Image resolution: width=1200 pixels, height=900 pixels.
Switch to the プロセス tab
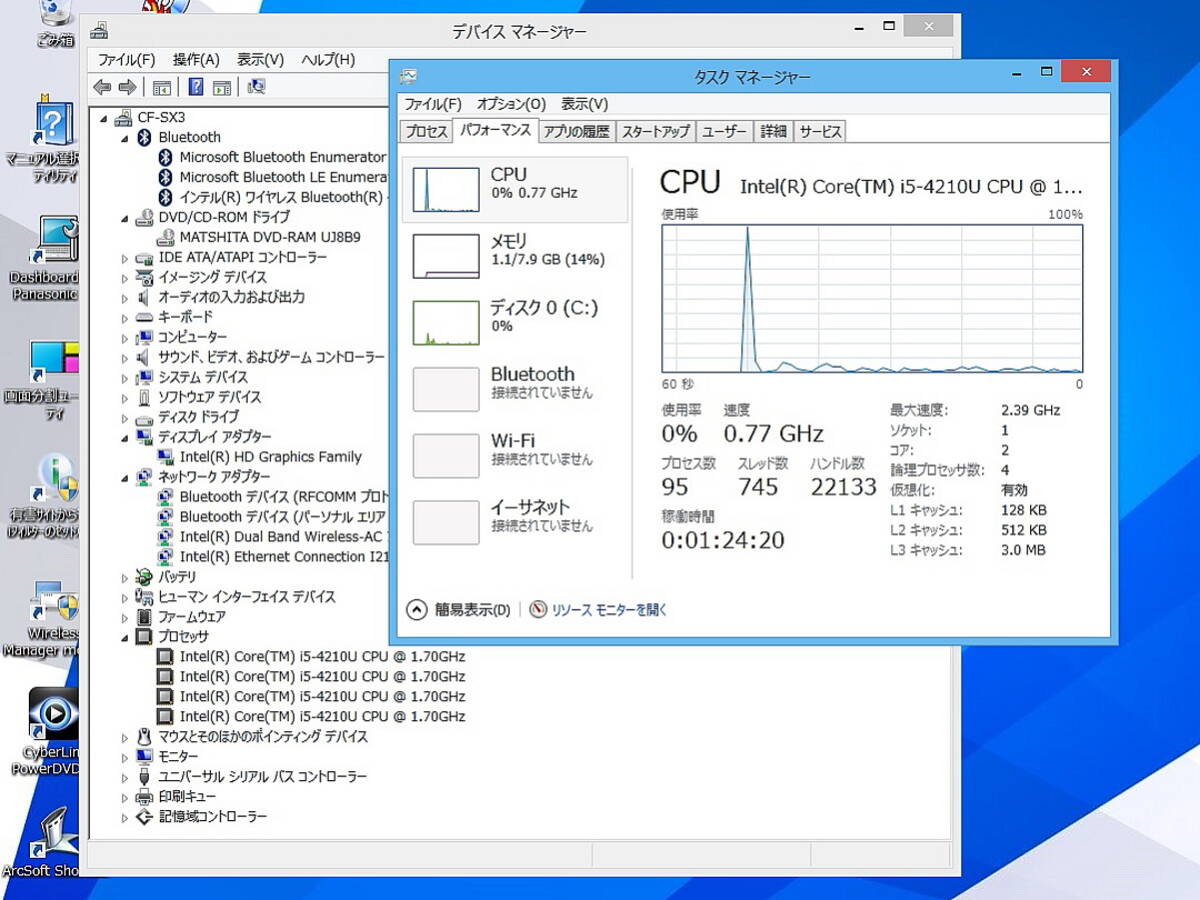426,131
